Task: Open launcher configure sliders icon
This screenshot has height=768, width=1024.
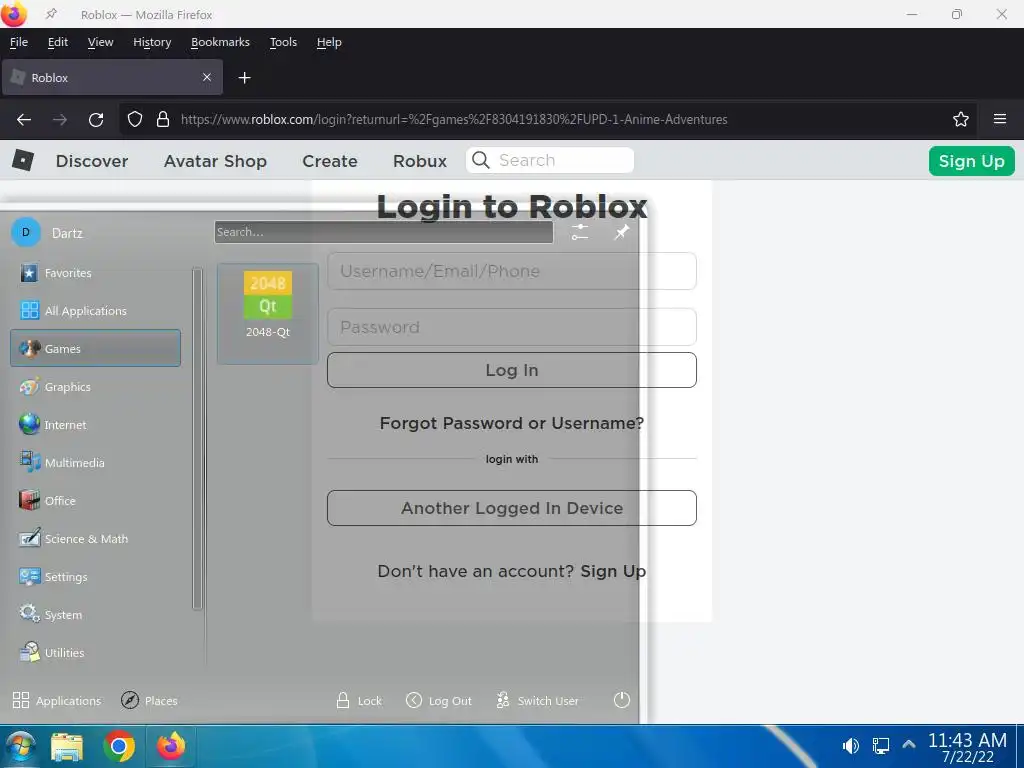Action: 580,232
